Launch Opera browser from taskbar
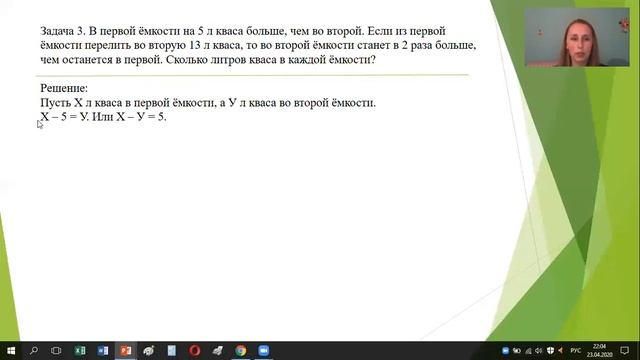This screenshot has width=640, height=360. click(195, 351)
